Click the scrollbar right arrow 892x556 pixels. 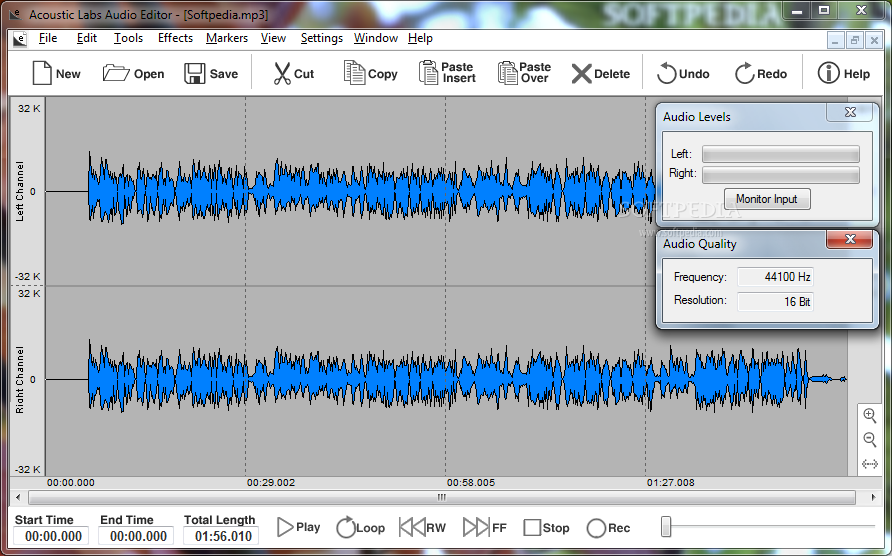(873, 497)
